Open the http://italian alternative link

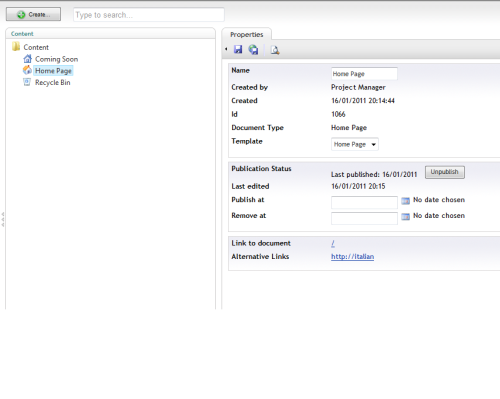pos(352,256)
